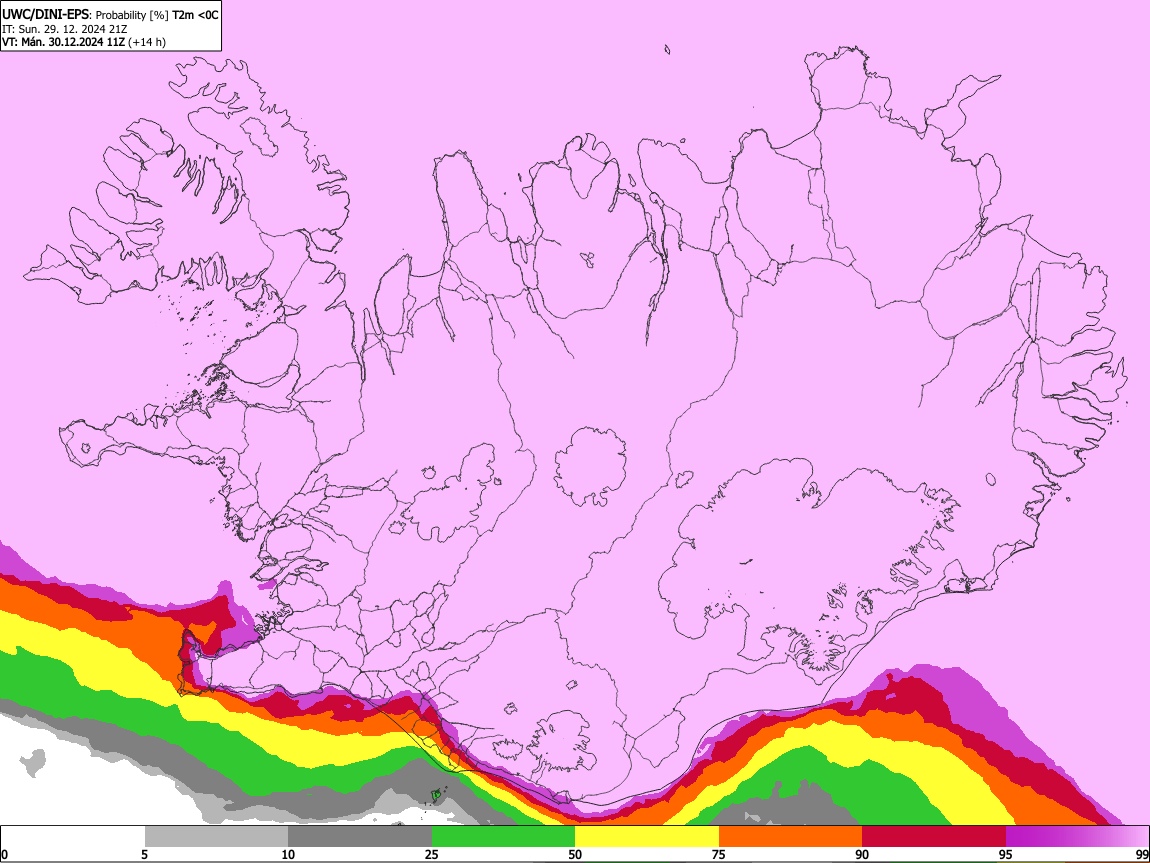Click the legend label '75'
The image size is (1150, 863).
[719, 855]
